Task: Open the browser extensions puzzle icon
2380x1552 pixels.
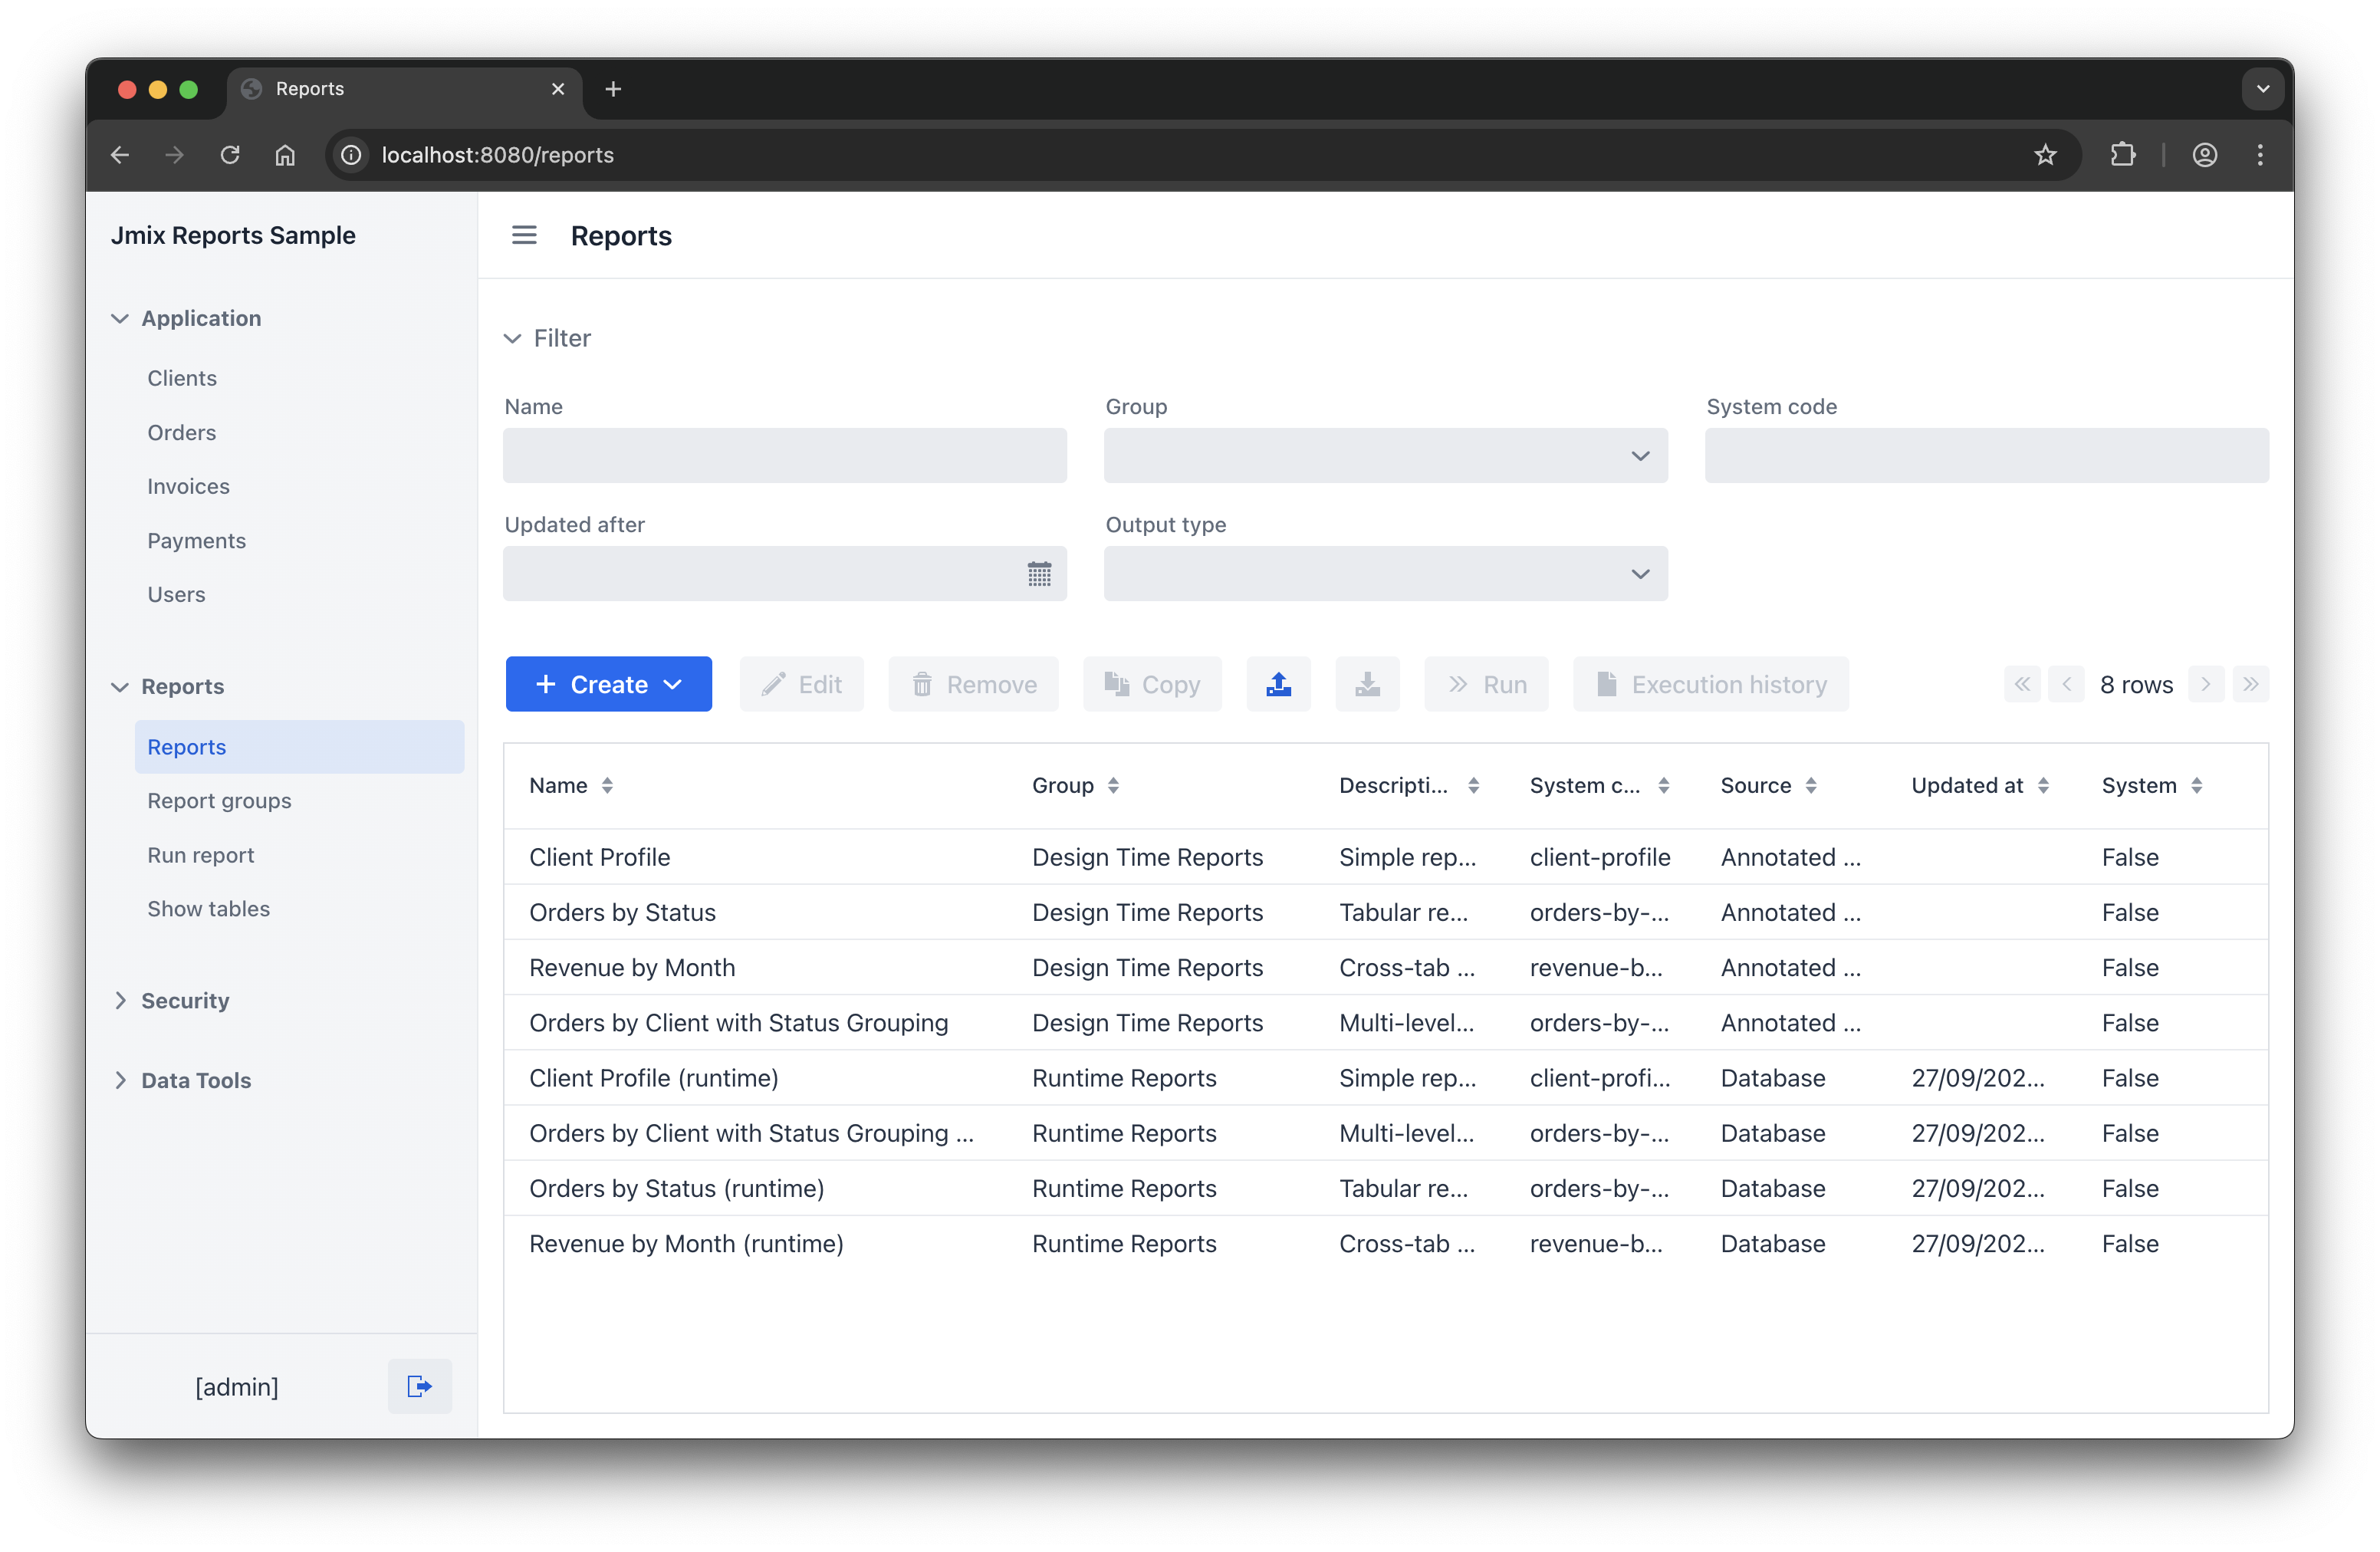Action: tap(2122, 155)
